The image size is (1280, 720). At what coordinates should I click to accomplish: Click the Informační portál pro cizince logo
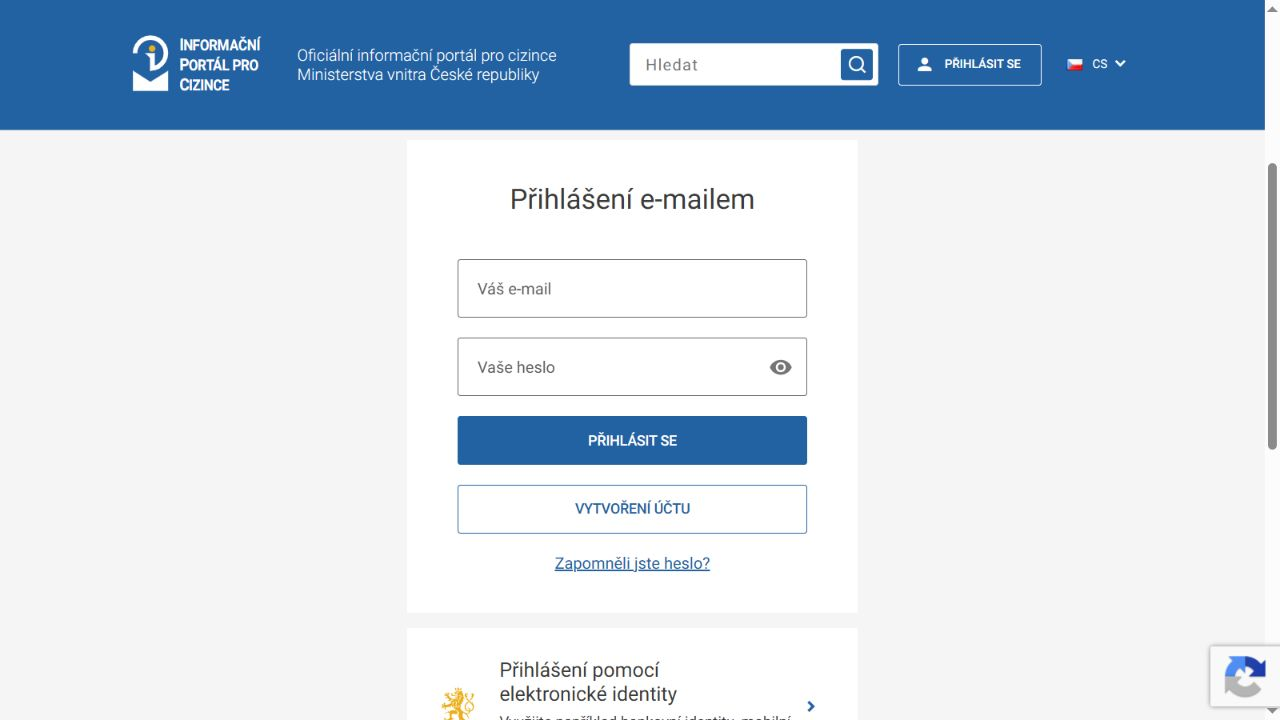click(196, 64)
